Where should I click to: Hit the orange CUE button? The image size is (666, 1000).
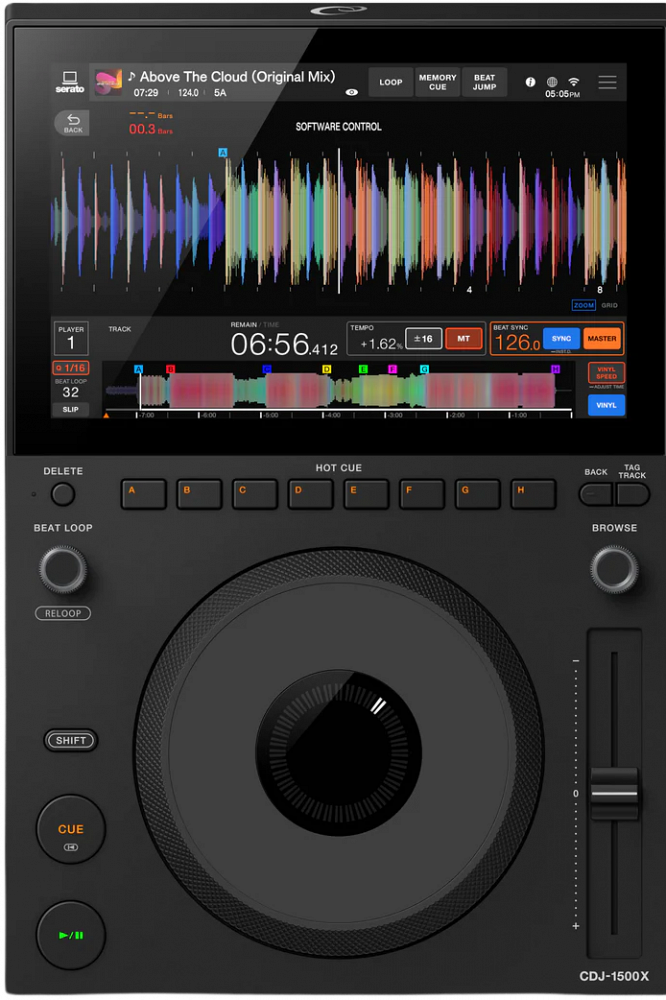71,829
